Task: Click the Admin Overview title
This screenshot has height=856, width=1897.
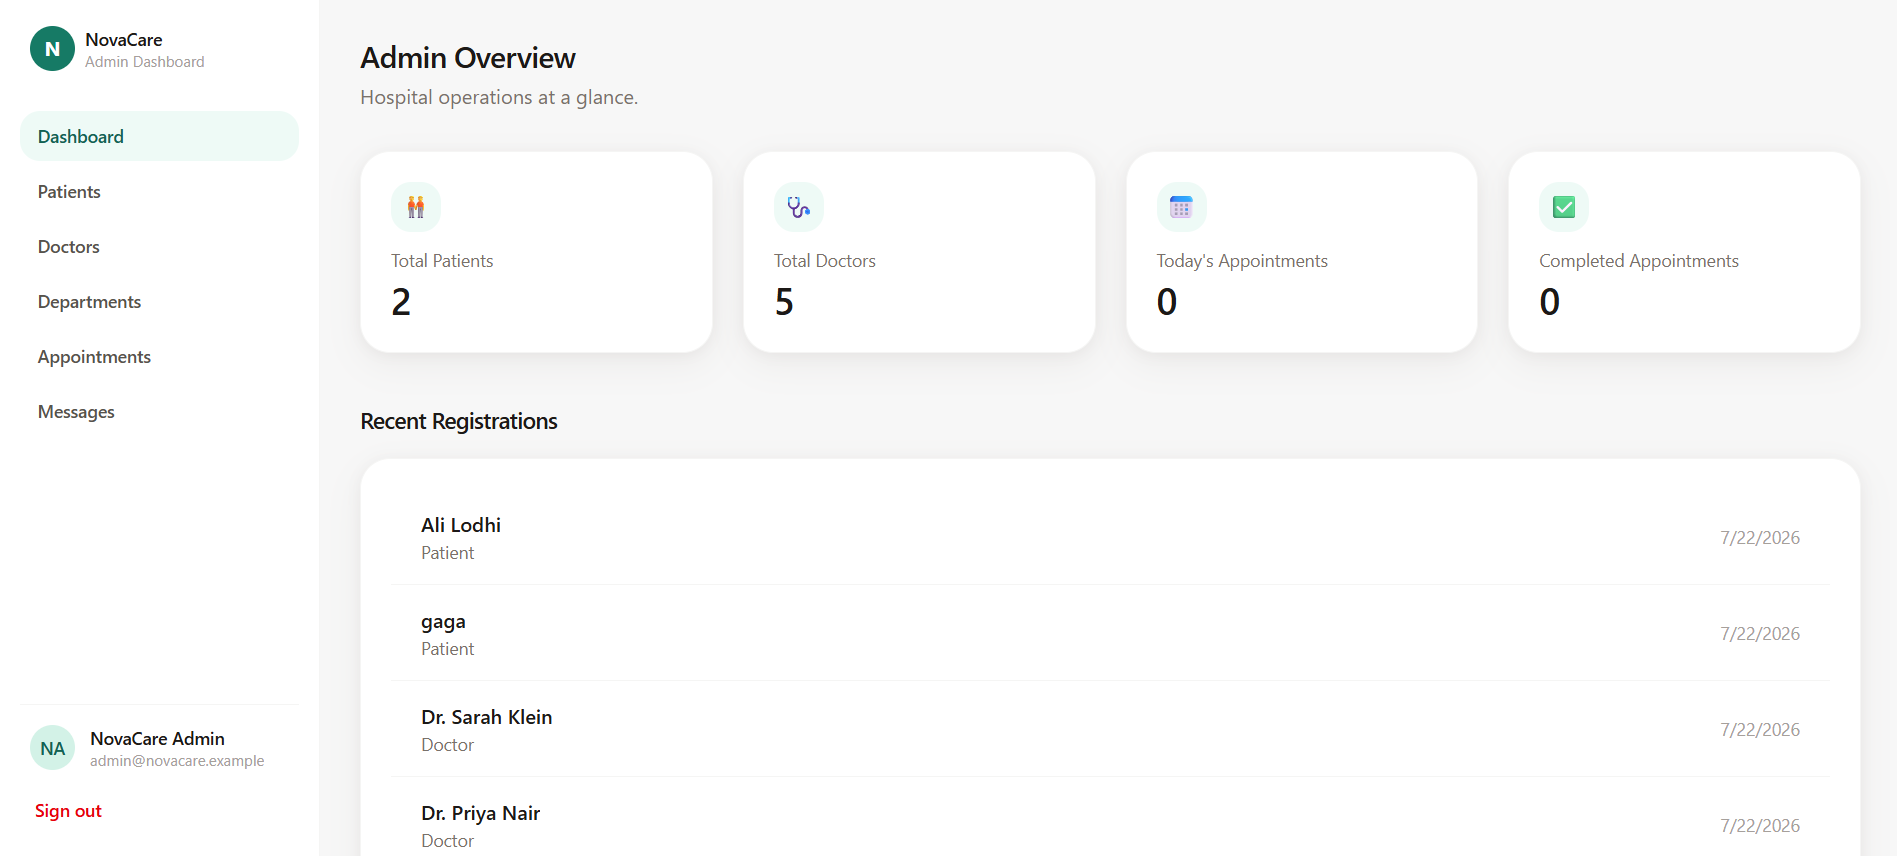Action: pos(468,58)
